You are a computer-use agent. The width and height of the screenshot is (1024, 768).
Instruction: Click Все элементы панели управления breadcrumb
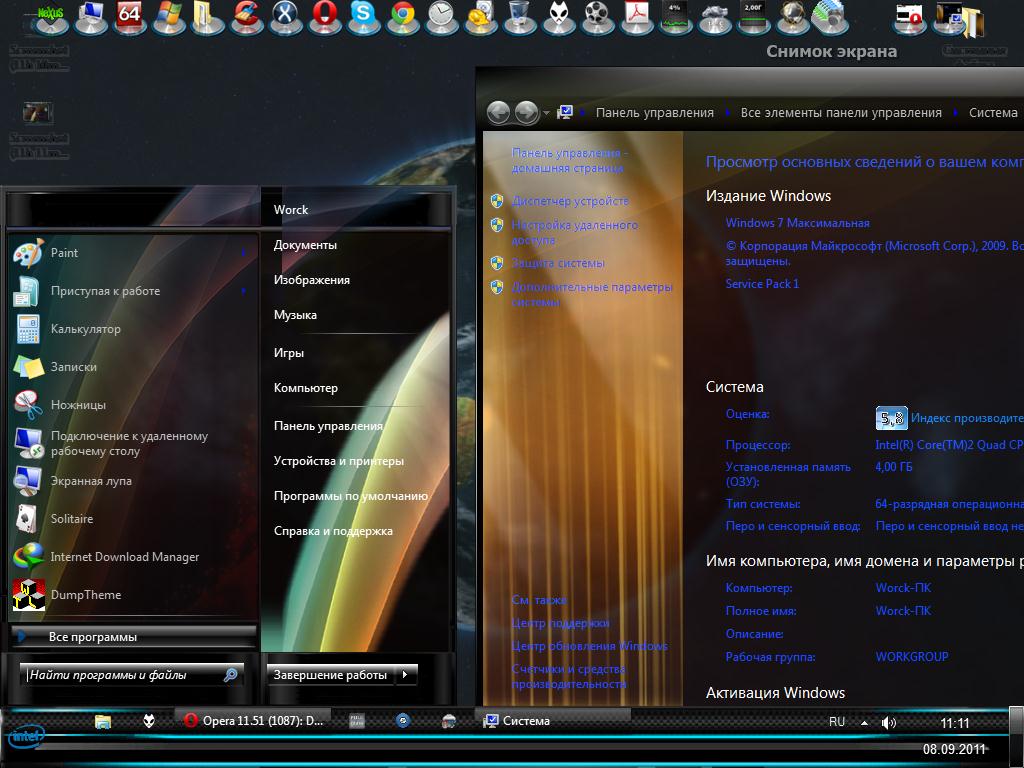tap(841, 112)
